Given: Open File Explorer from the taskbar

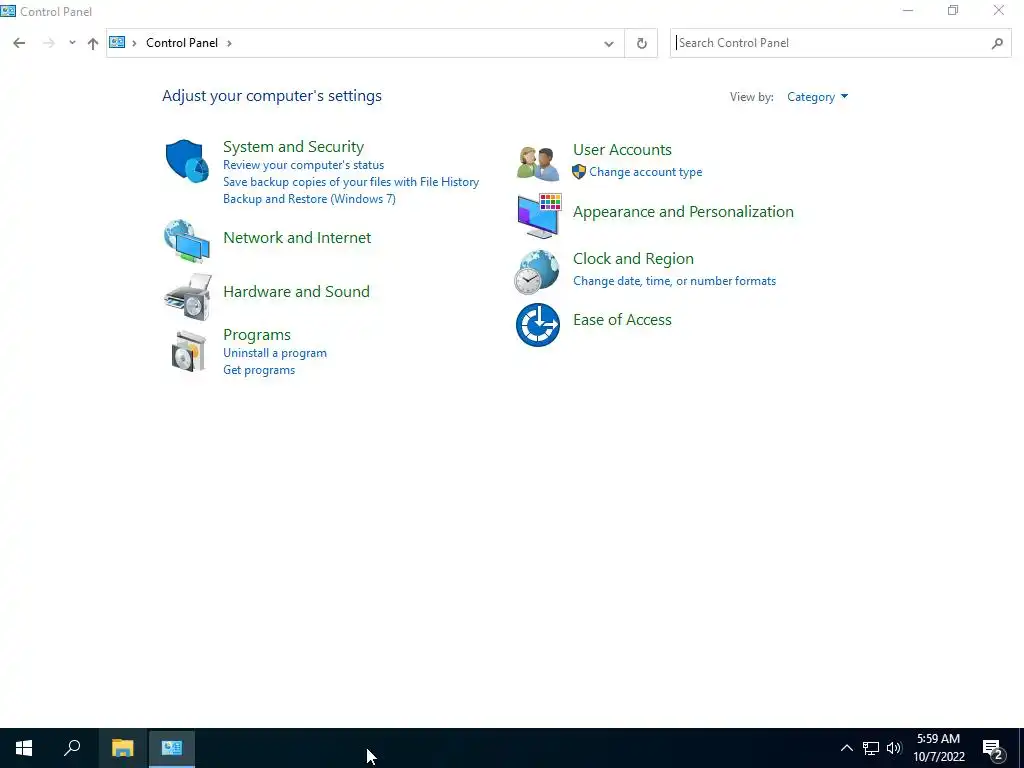Looking at the screenshot, I should tap(122, 748).
